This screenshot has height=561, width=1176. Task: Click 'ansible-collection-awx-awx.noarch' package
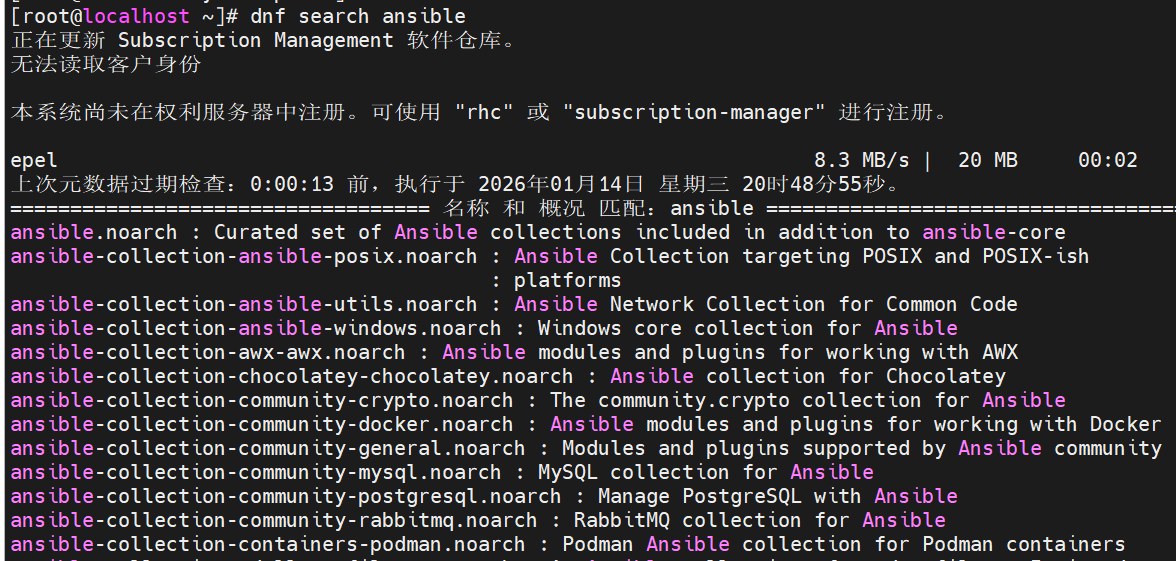click(208, 352)
